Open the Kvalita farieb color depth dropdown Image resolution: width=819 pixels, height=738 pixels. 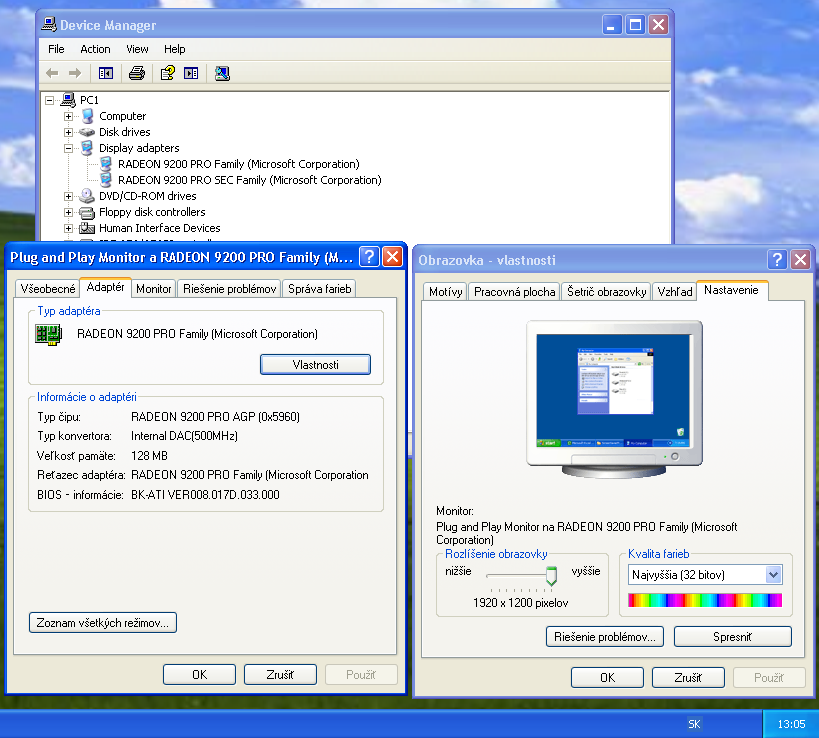click(772, 575)
